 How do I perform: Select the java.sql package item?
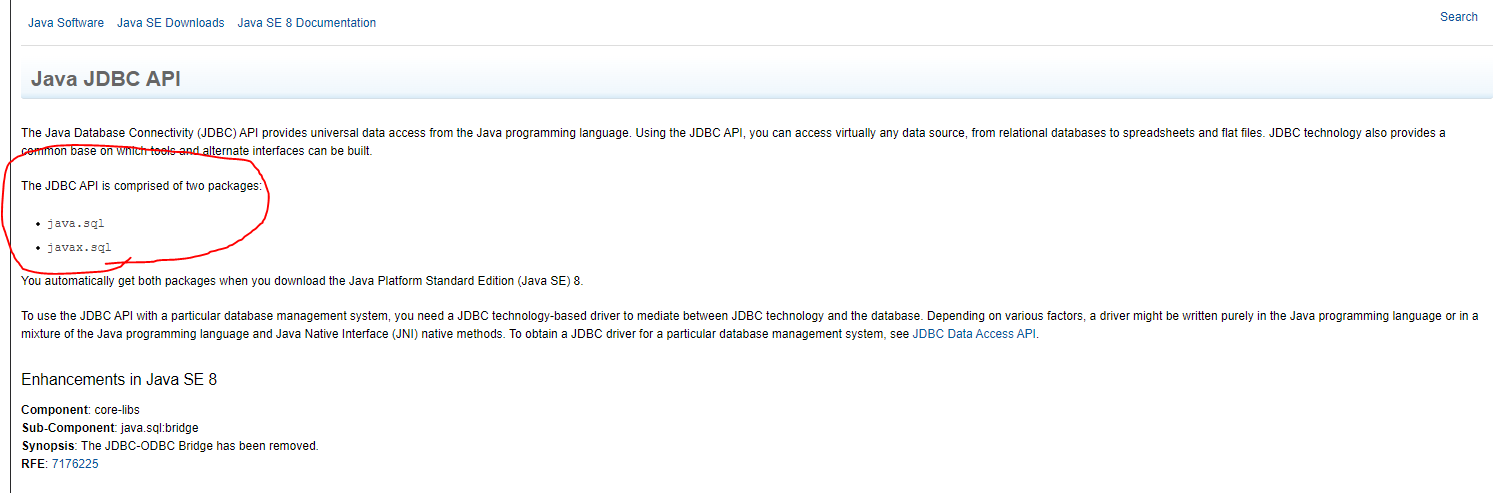[75, 223]
